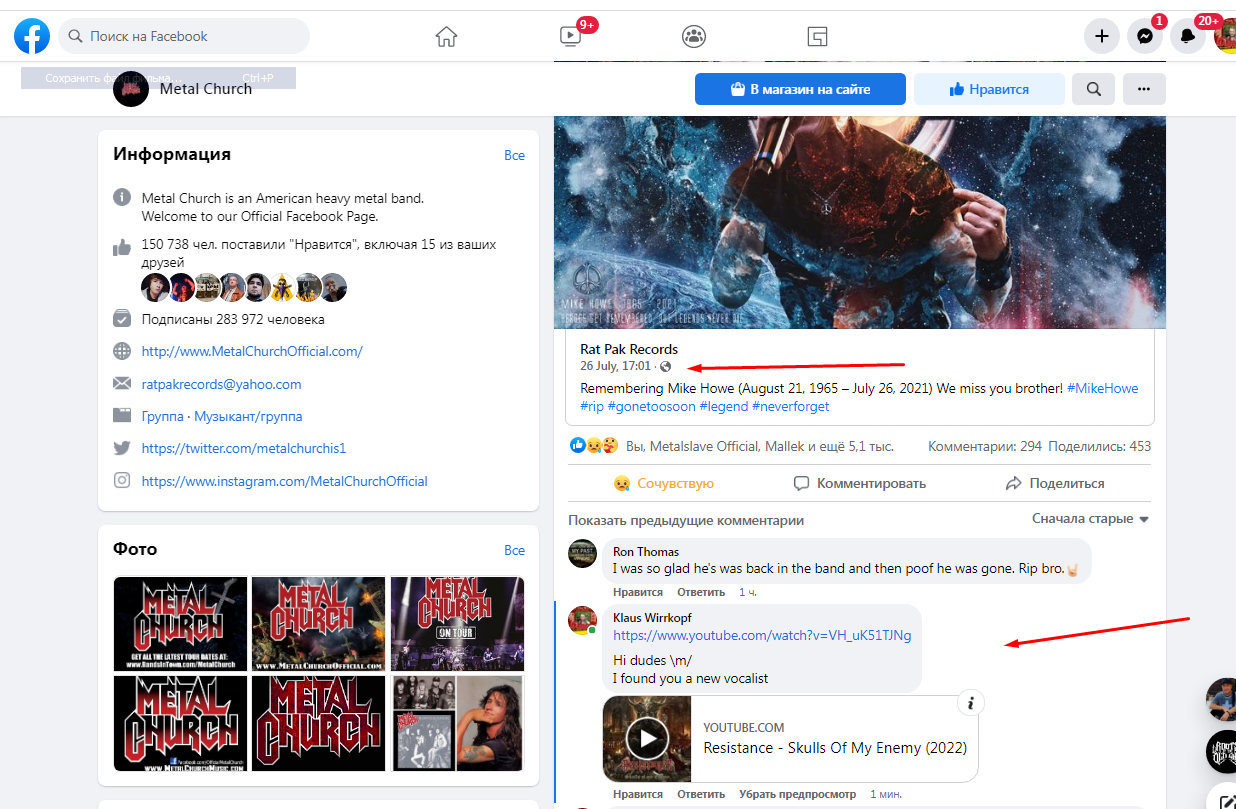This screenshot has width=1236, height=809.
Task: Click the Klaus Wirrkopf name link
Action: [x=652, y=617]
